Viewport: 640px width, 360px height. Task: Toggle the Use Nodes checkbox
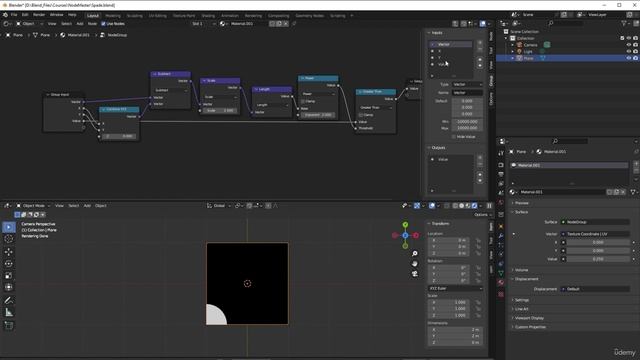click(103, 24)
